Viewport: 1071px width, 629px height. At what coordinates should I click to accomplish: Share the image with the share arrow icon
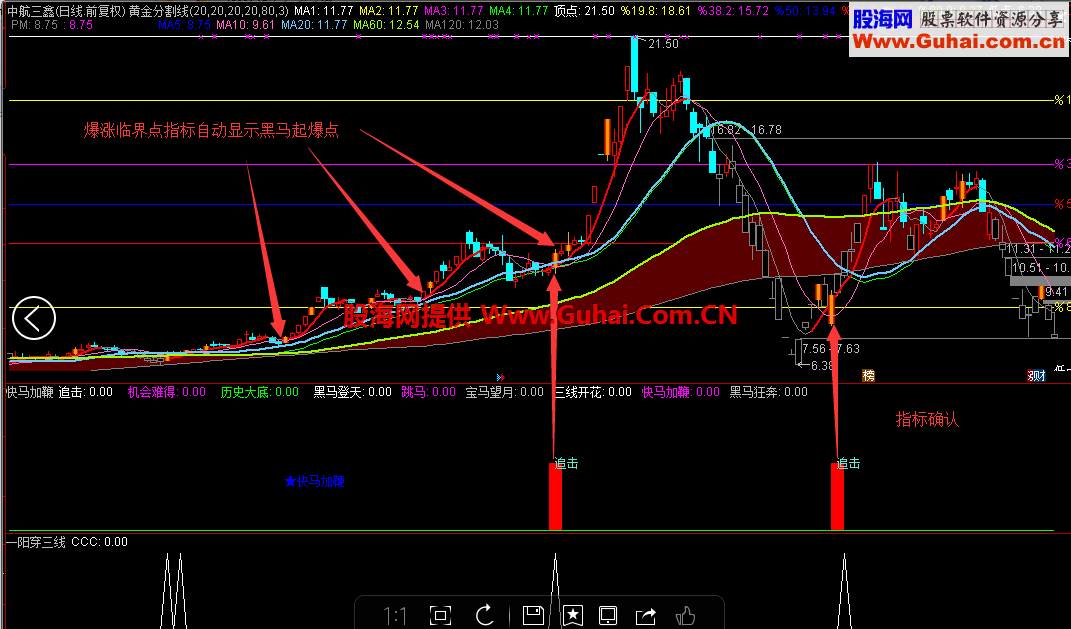point(645,615)
